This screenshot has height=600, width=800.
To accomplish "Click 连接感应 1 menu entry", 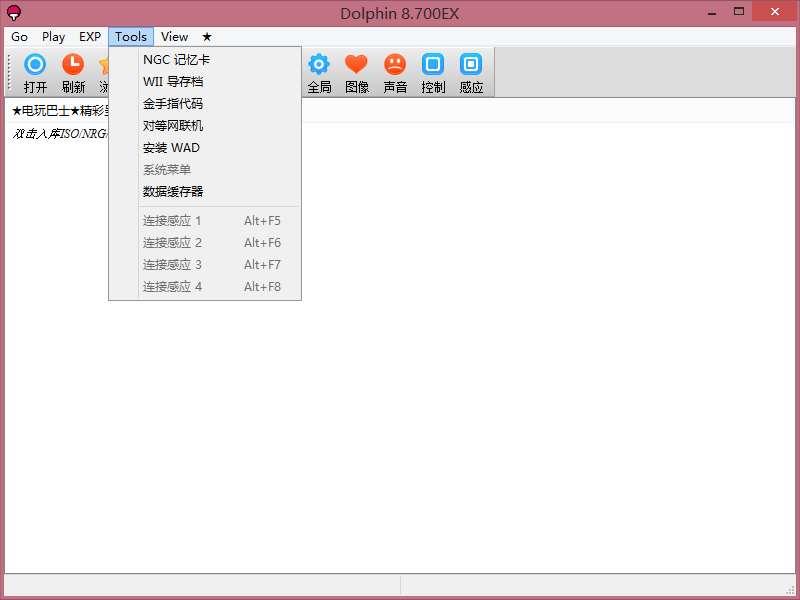I will coord(205,220).
